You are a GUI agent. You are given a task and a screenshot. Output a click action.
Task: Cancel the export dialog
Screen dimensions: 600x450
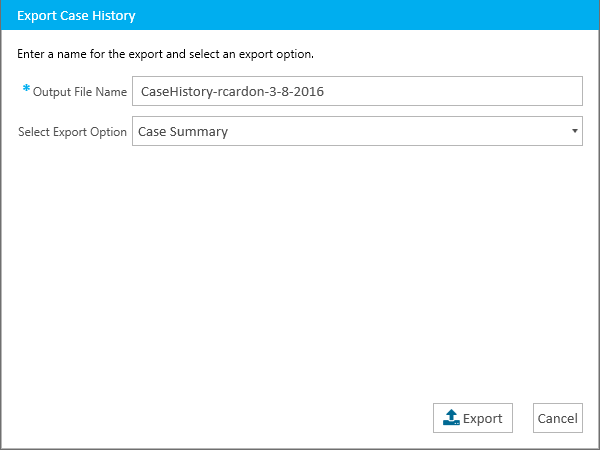(558, 418)
